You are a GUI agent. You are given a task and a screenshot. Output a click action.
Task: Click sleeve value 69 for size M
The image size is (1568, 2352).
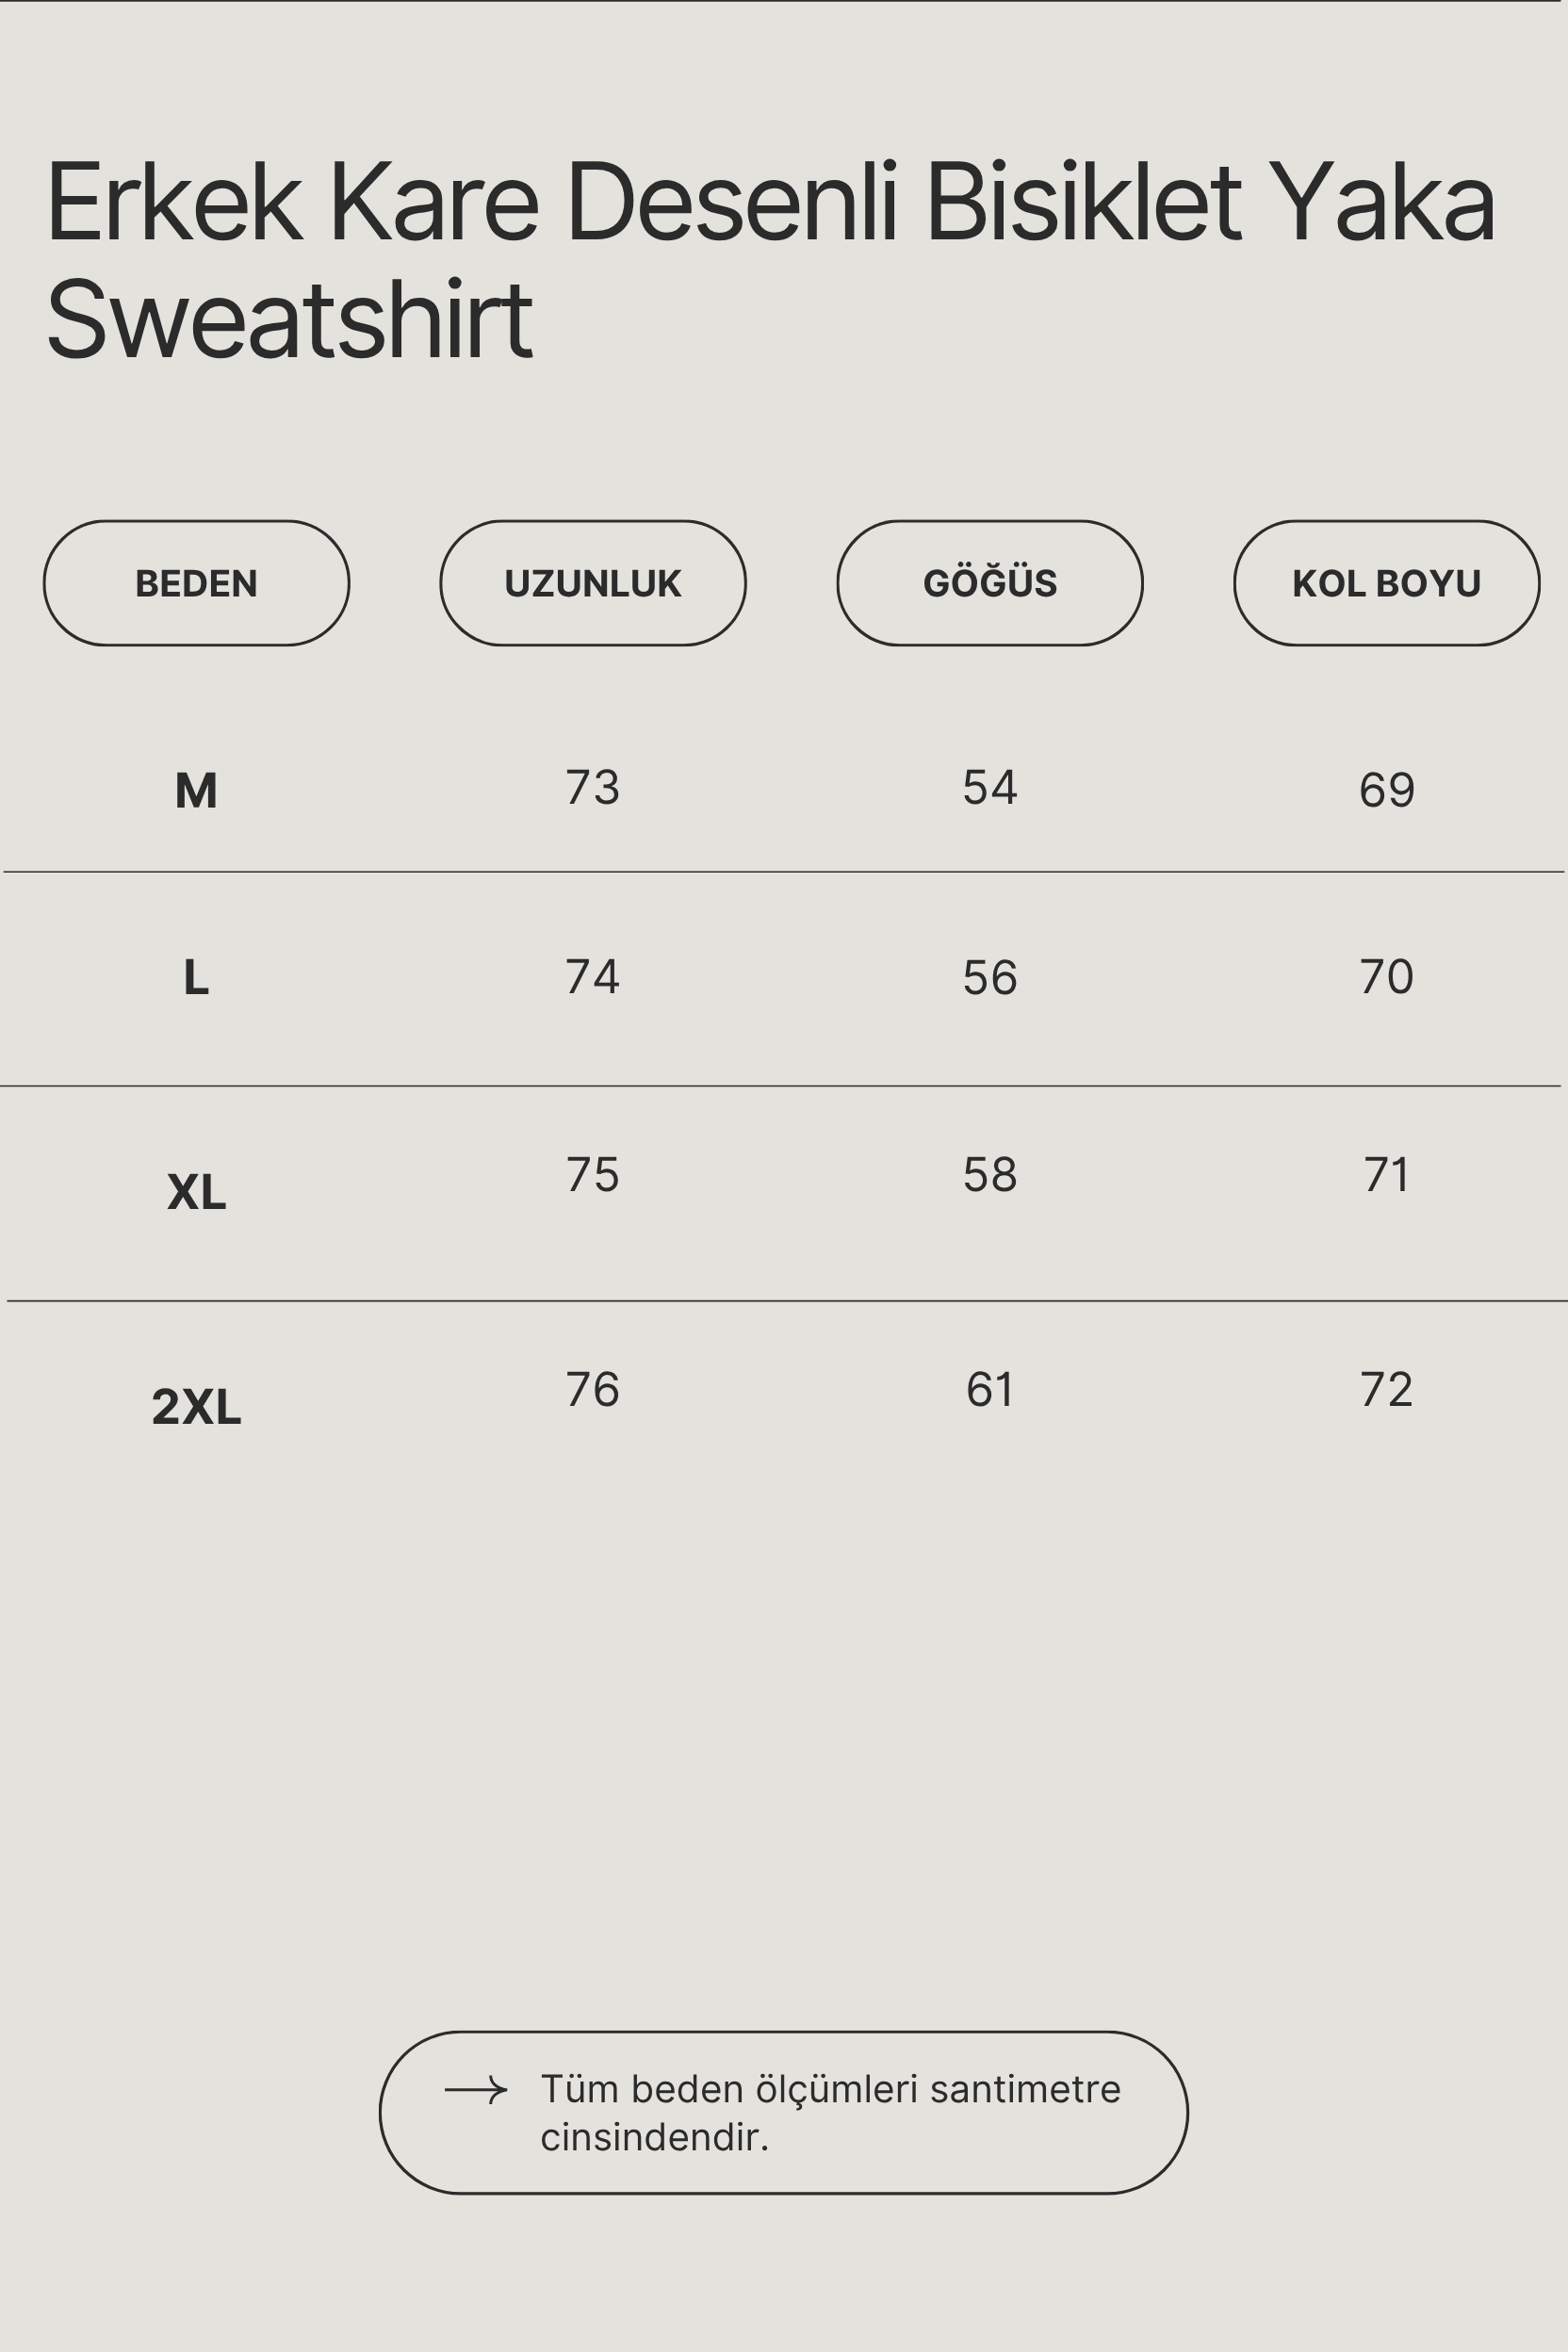pyautogui.click(x=1387, y=790)
